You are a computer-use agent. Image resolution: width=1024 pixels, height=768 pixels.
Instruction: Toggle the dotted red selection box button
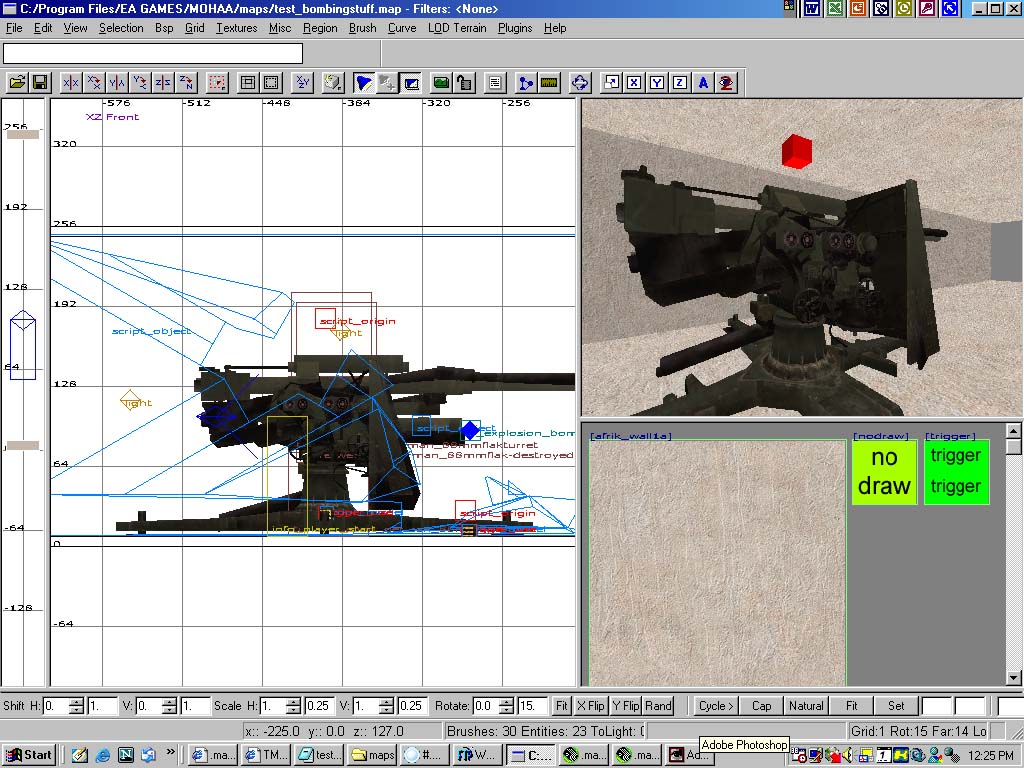(x=217, y=83)
